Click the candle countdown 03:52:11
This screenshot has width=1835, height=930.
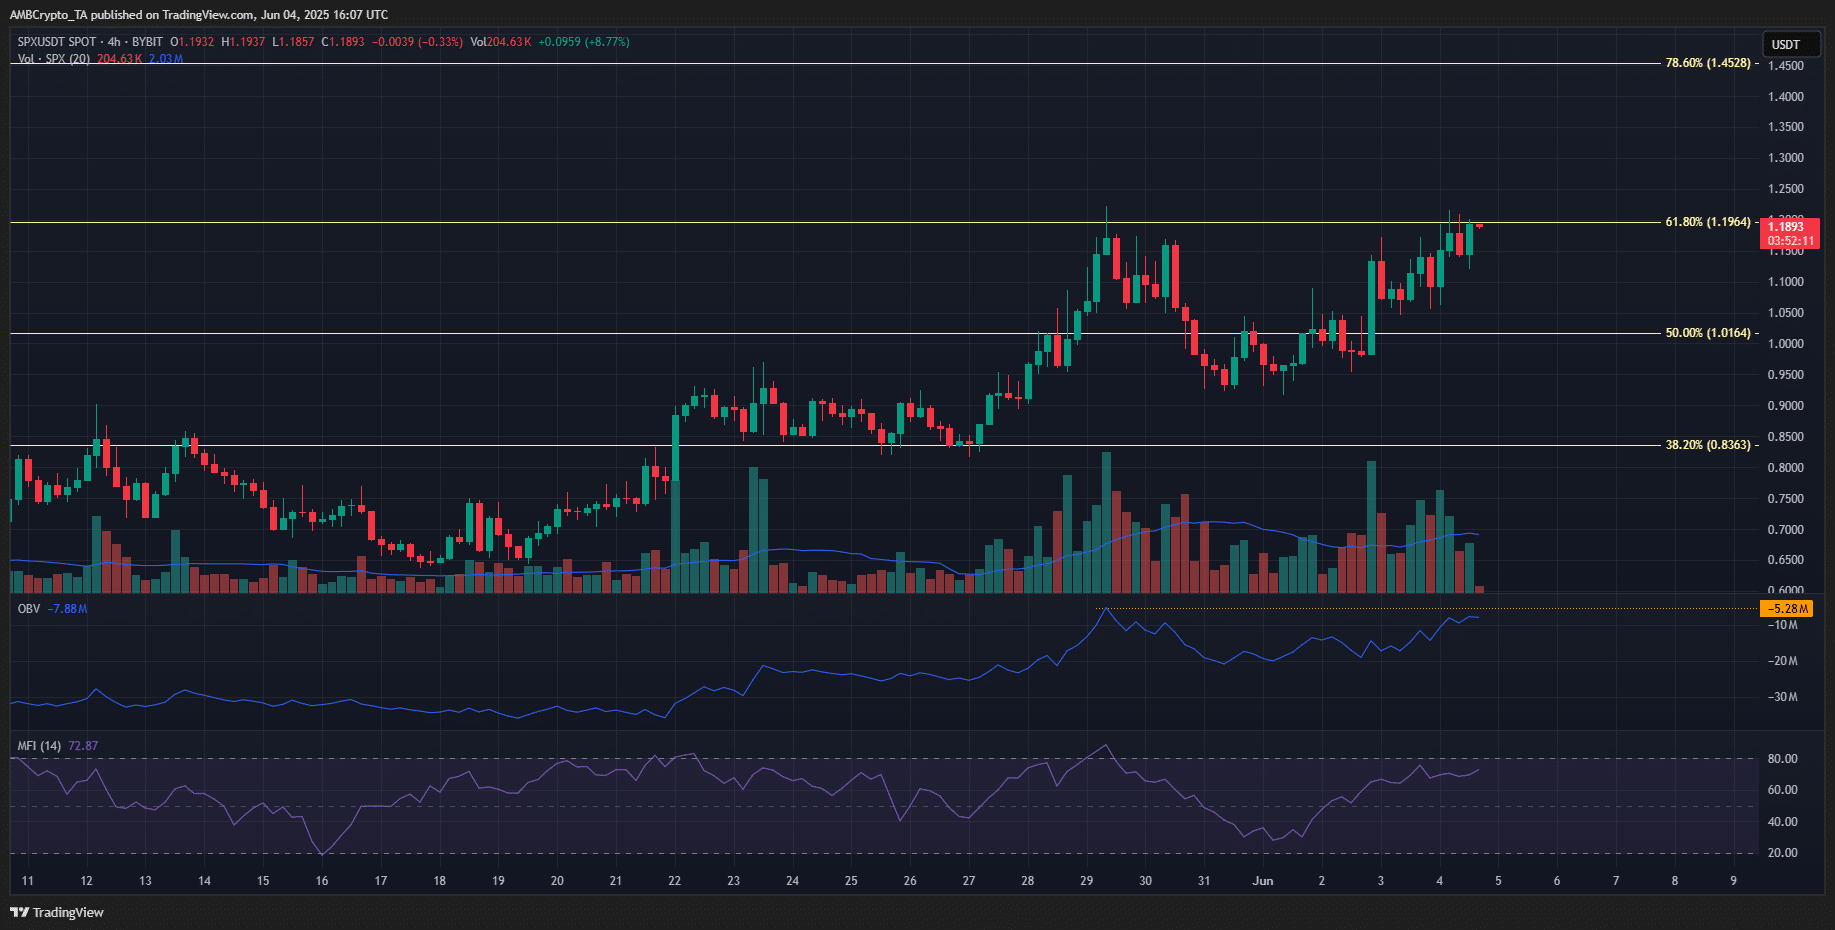click(1790, 241)
